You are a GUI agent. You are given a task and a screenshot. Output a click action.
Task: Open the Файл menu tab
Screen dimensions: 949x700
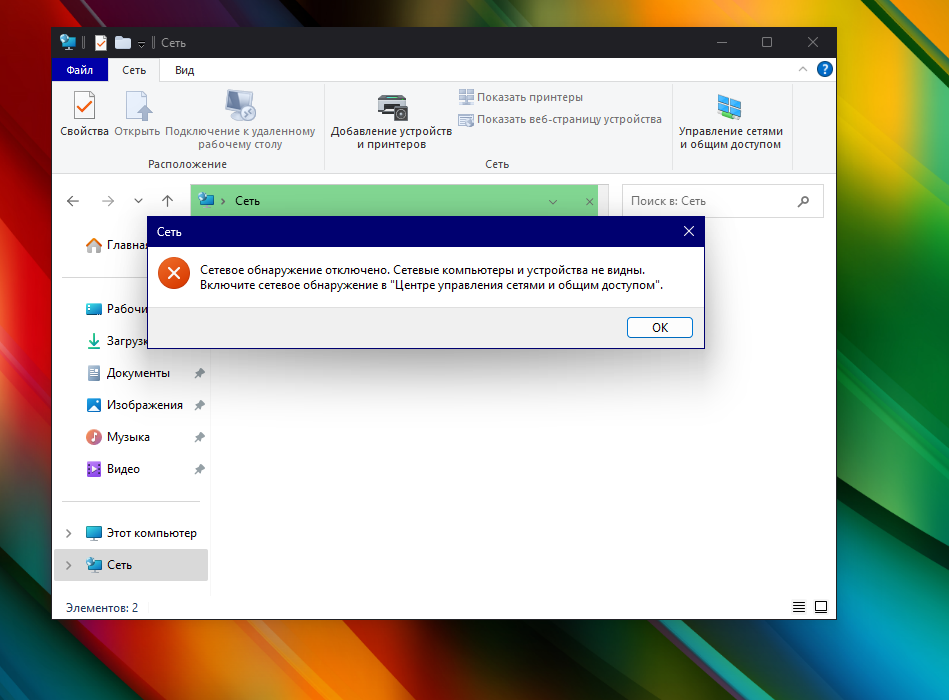(x=80, y=70)
